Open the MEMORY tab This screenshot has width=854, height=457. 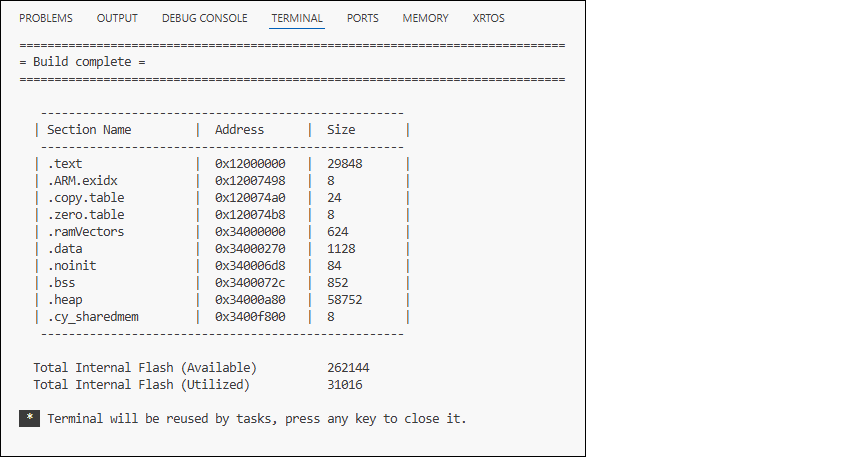point(425,18)
